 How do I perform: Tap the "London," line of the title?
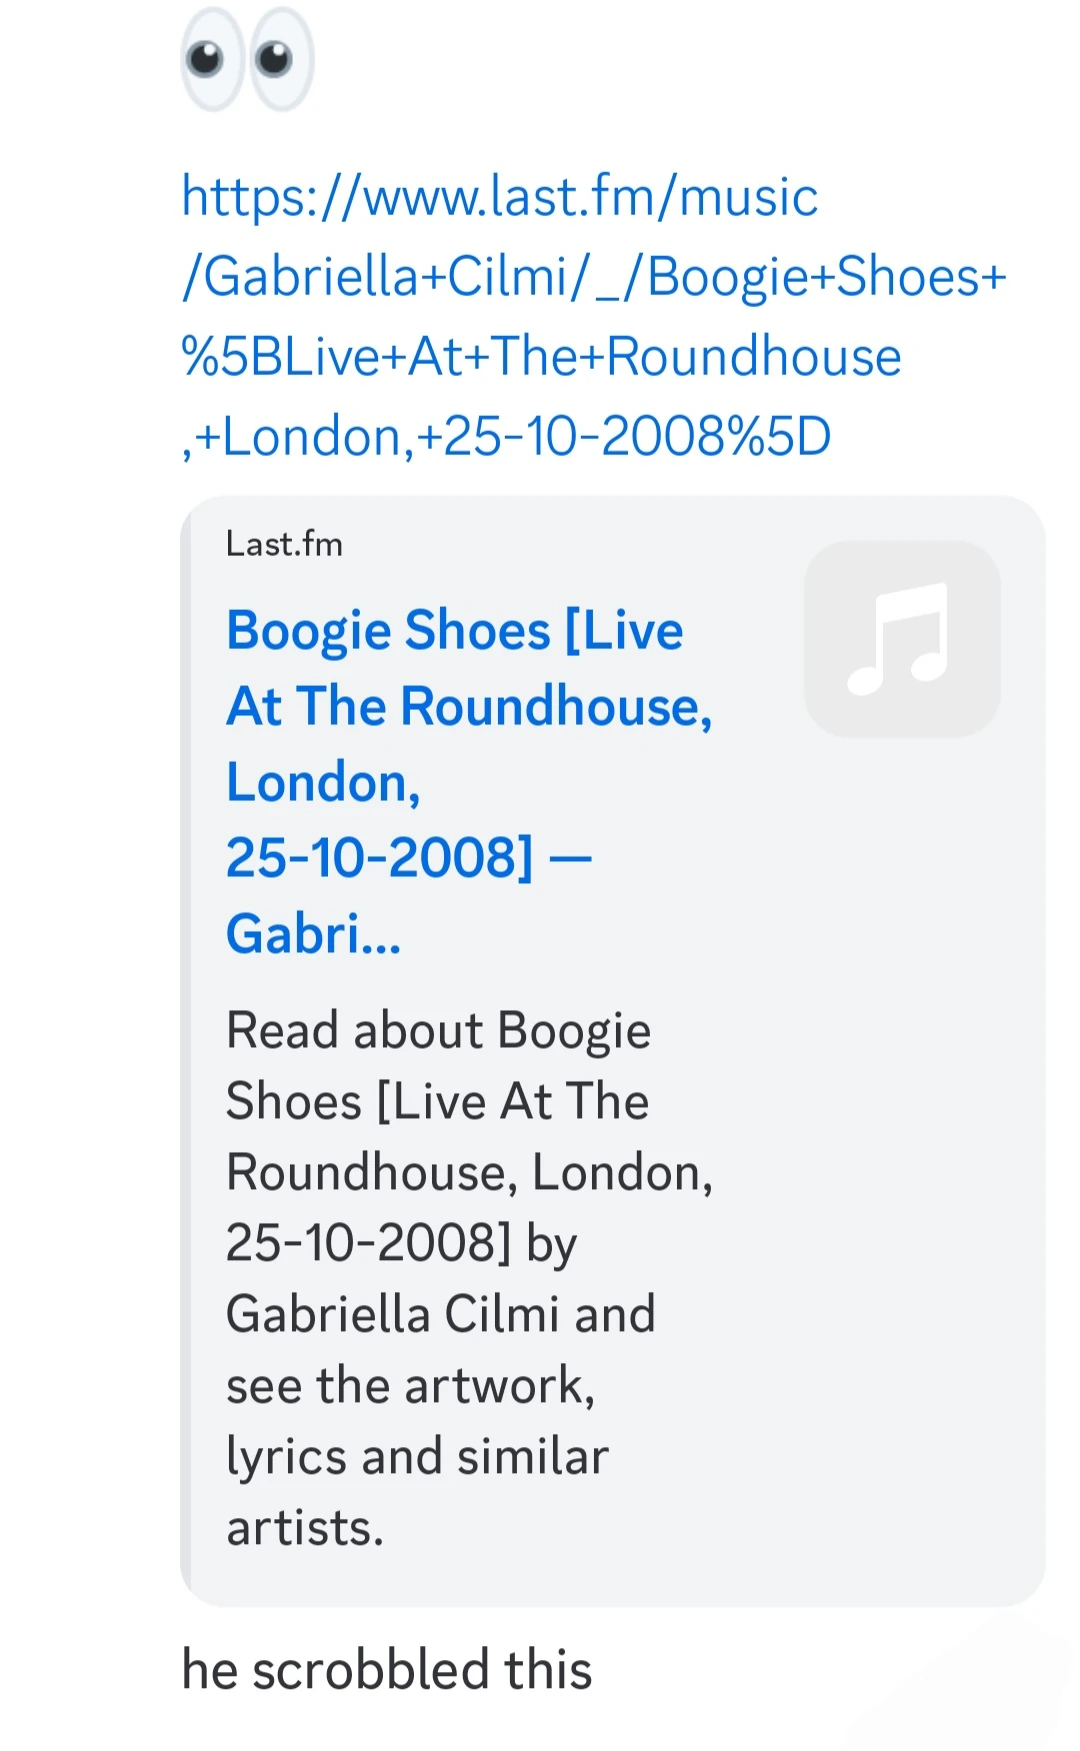click(x=323, y=783)
